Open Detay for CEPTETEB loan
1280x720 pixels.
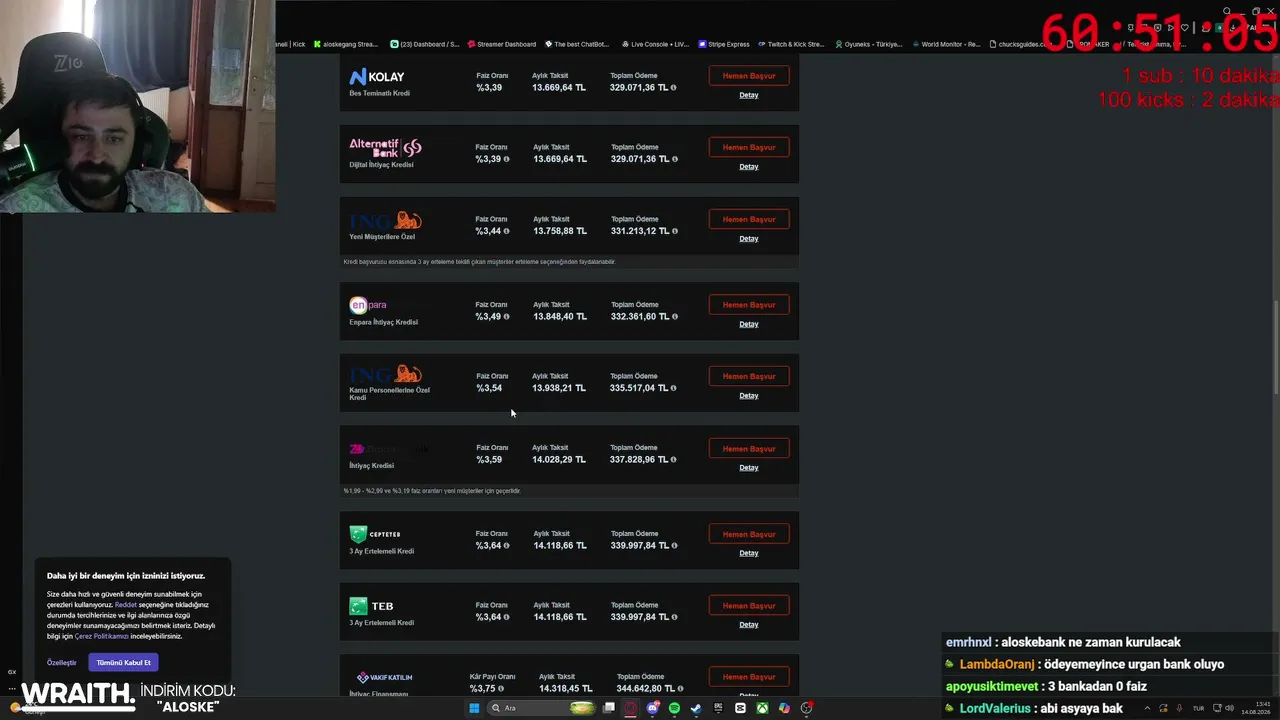(x=749, y=553)
